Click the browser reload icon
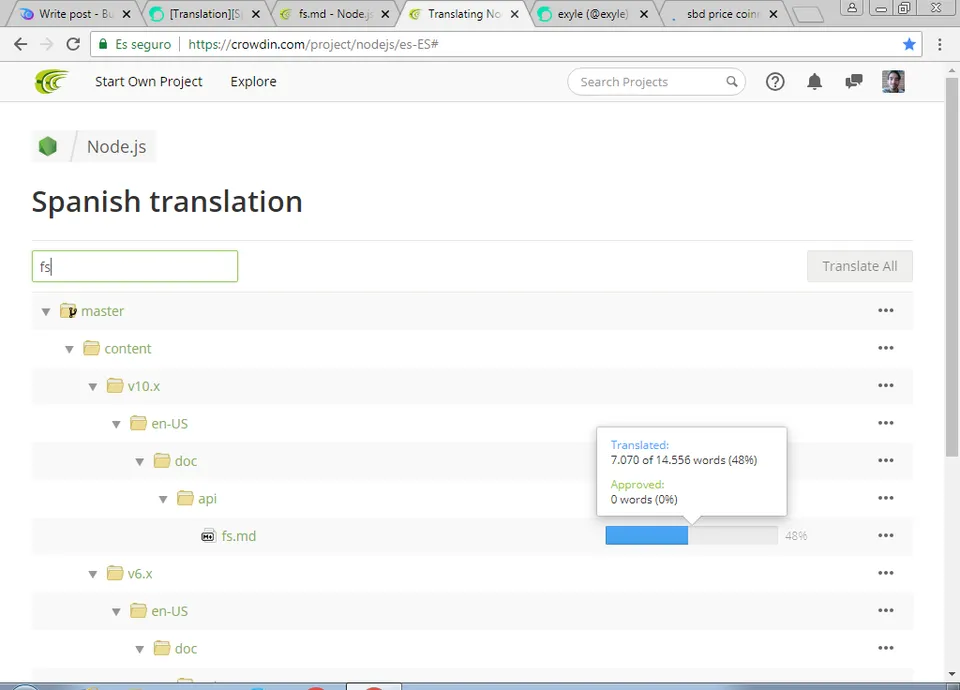The height and width of the screenshot is (690, 960). click(x=73, y=44)
